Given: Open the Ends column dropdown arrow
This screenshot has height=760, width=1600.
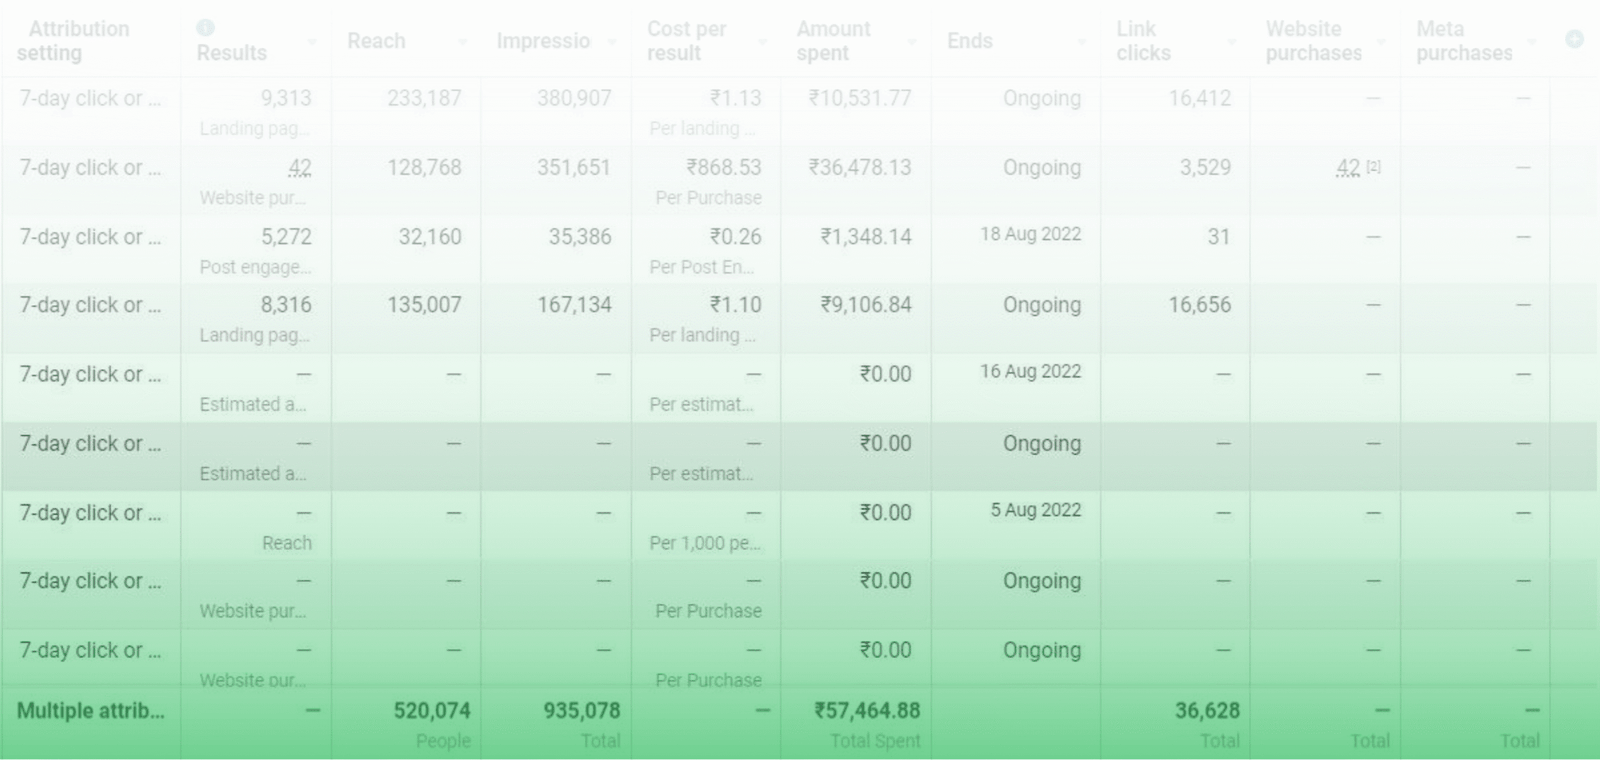Looking at the screenshot, I should pyautogui.click(x=1081, y=42).
